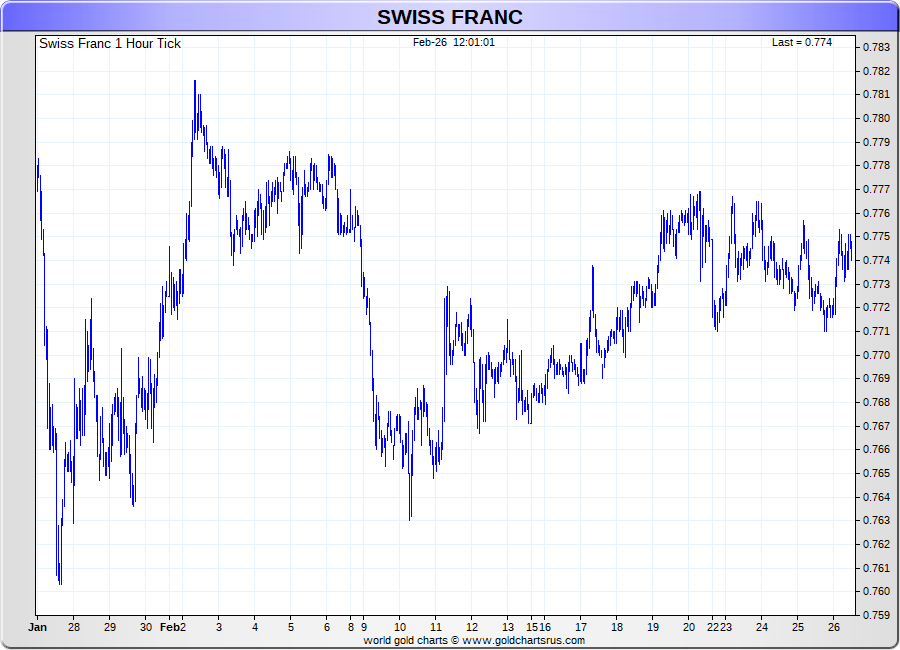900x650 pixels.
Task: Click date marker 10 on time axis
Action: [399, 627]
